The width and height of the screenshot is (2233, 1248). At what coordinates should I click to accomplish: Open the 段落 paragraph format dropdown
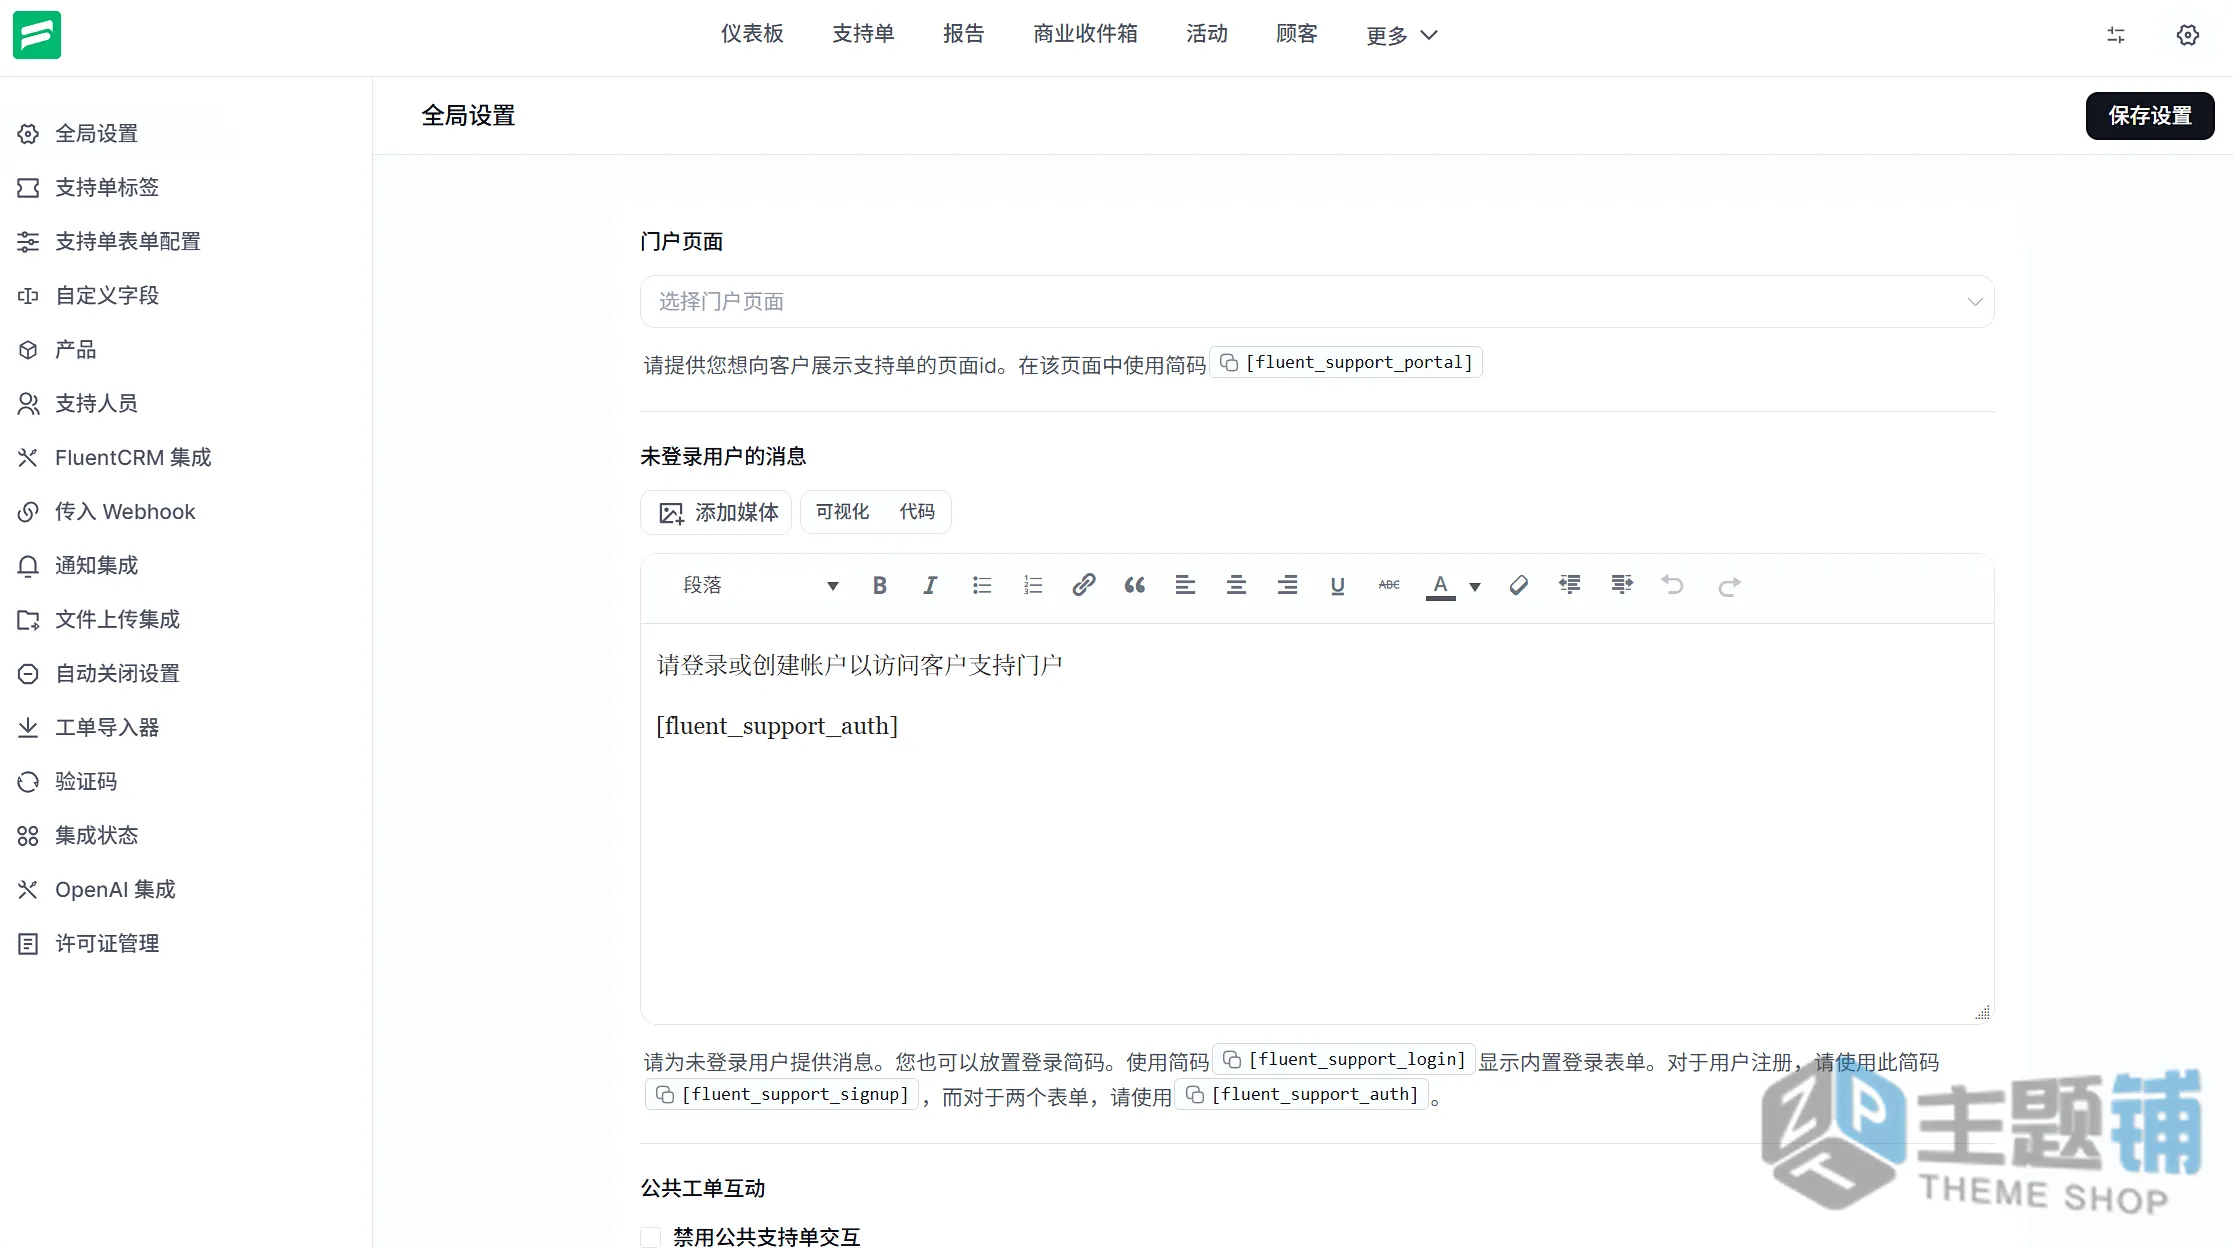(x=760, y=586)
